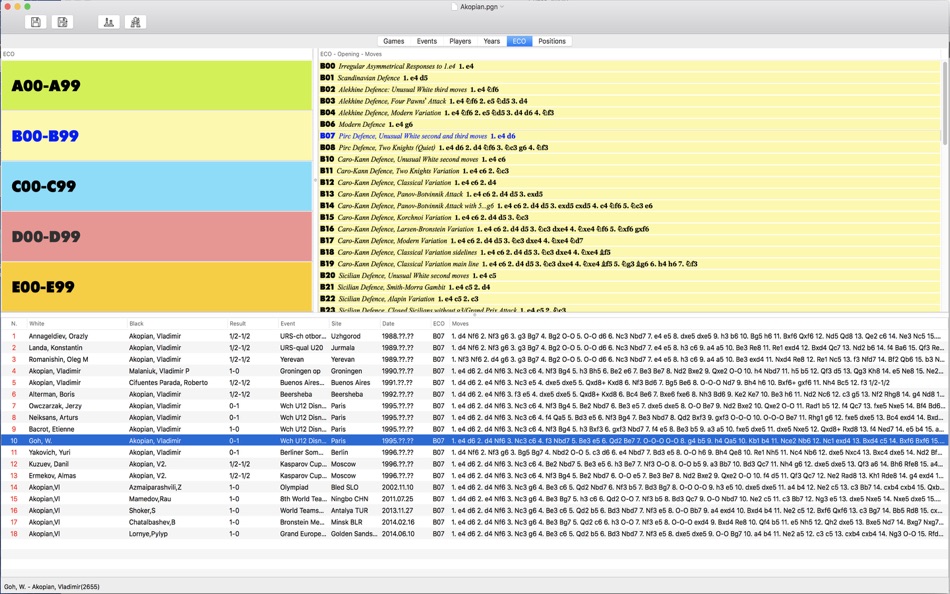Choose the red D00-D99 ECO category
950x594 pixels.
156,236
